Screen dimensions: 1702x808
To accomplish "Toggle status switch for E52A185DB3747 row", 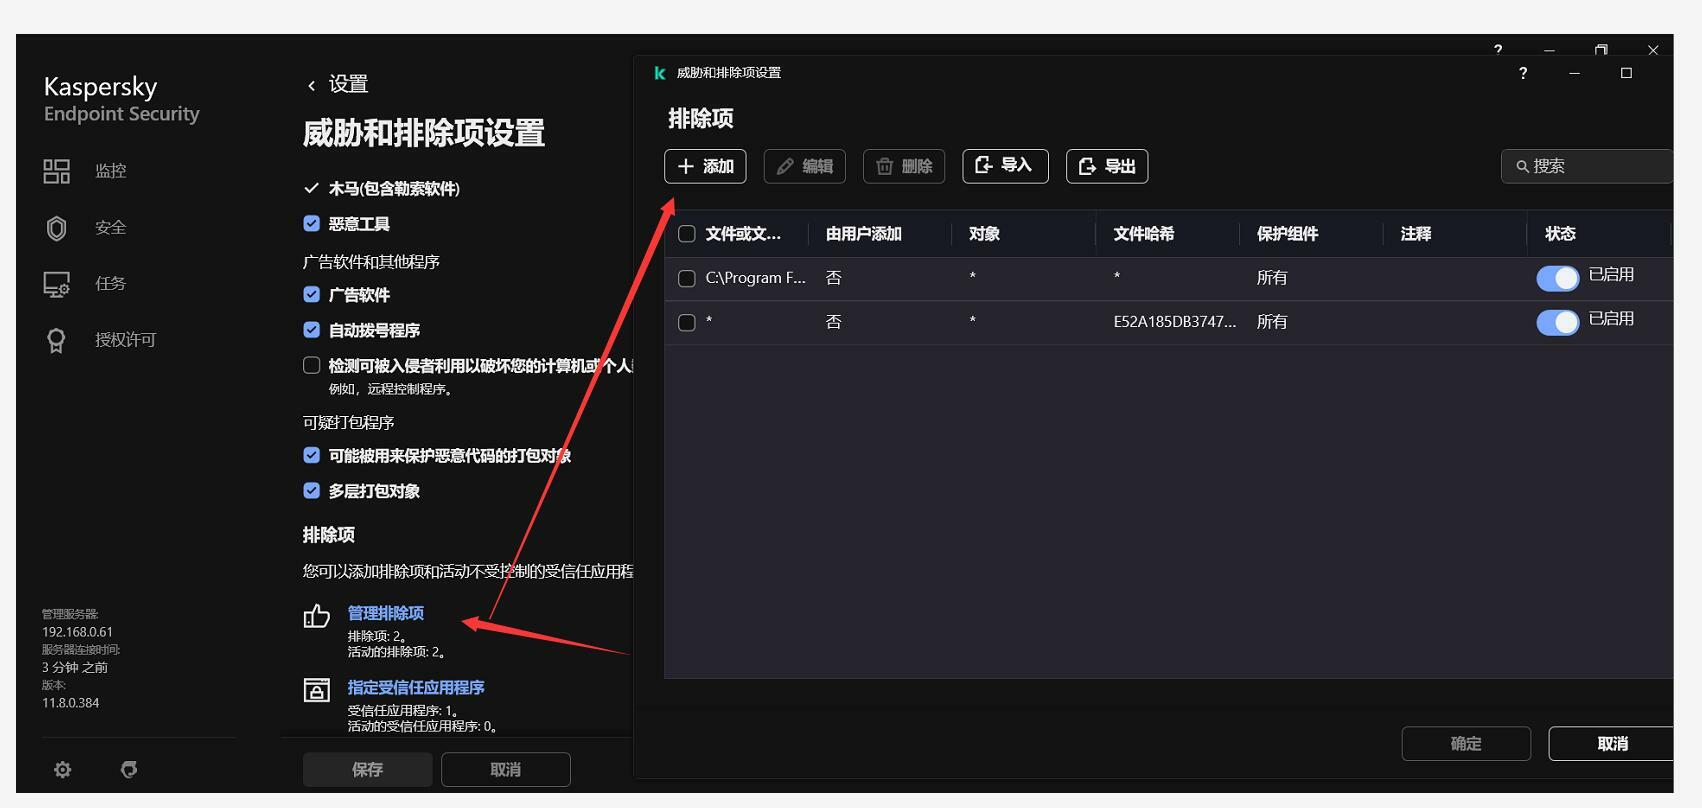I will [x=1558, y=322].
